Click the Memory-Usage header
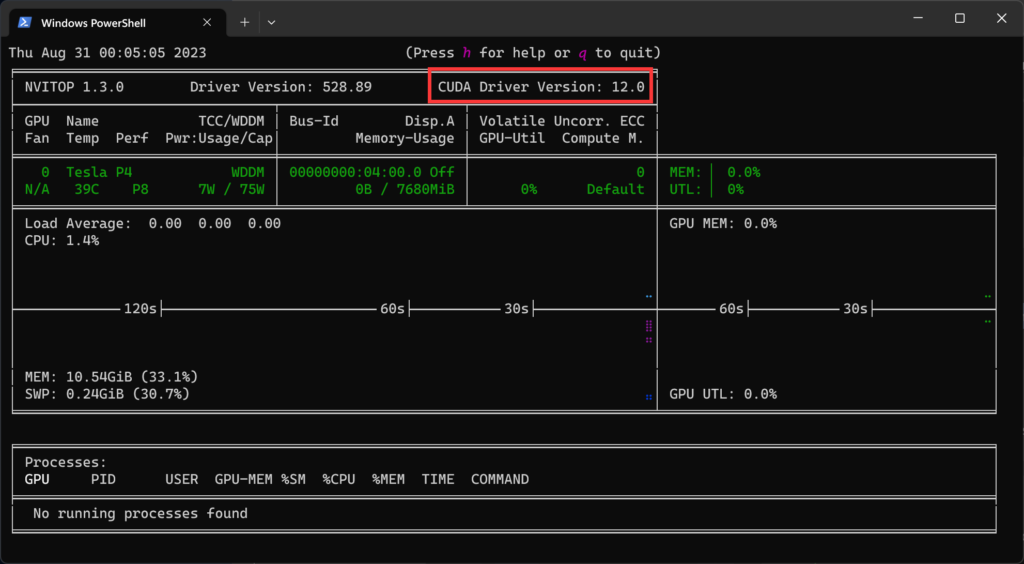Viewport: 1024px width, 564px height. click(x=405, y=138)
